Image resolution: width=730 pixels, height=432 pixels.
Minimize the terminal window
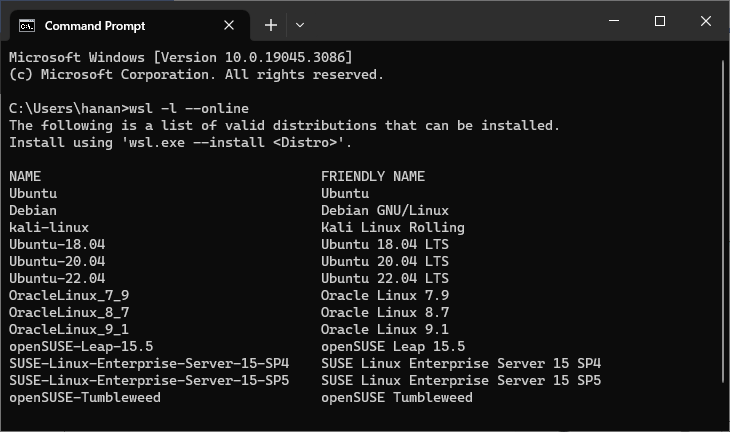click(614, 21)
